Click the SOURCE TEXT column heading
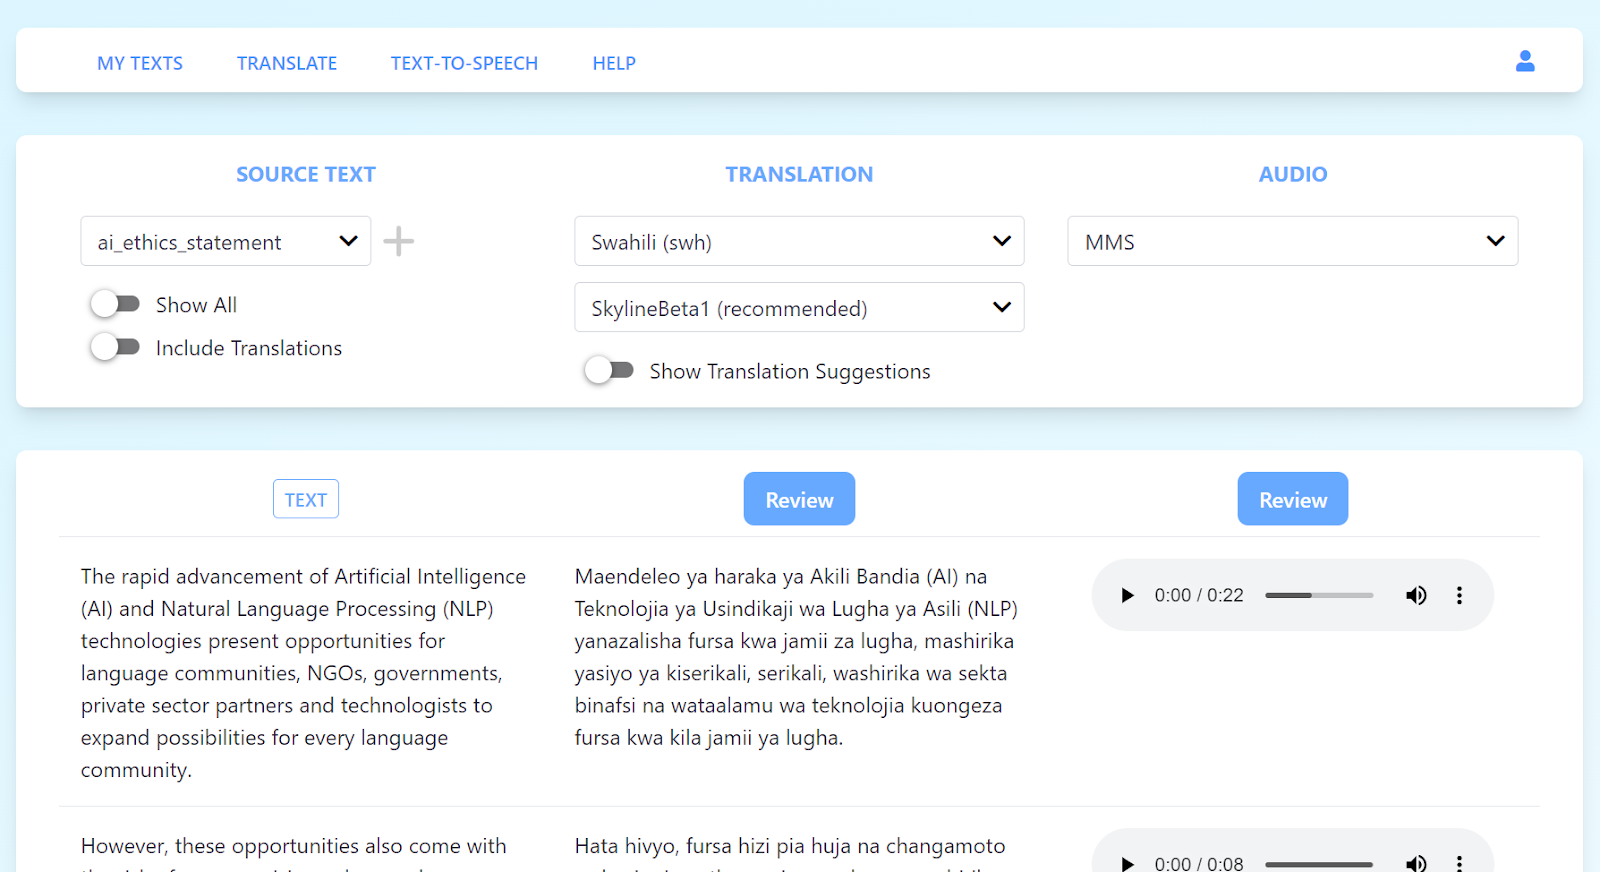Screen dimensions: 1600x872 [306, 174]
